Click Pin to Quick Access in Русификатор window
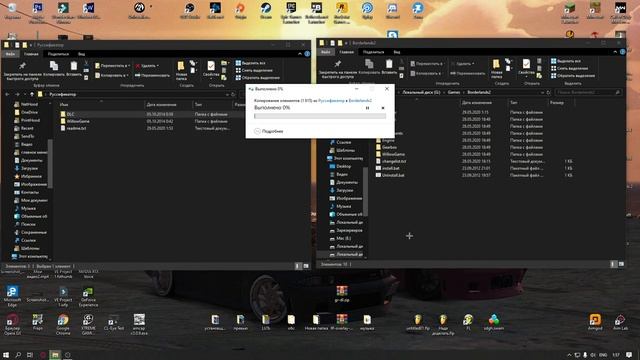 22,71
